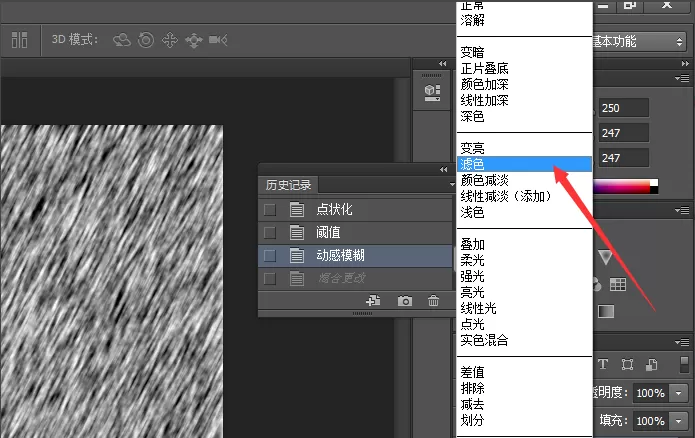
Task: Open the adjustments panel flyout menu
Action: click(x=683, y=210)
